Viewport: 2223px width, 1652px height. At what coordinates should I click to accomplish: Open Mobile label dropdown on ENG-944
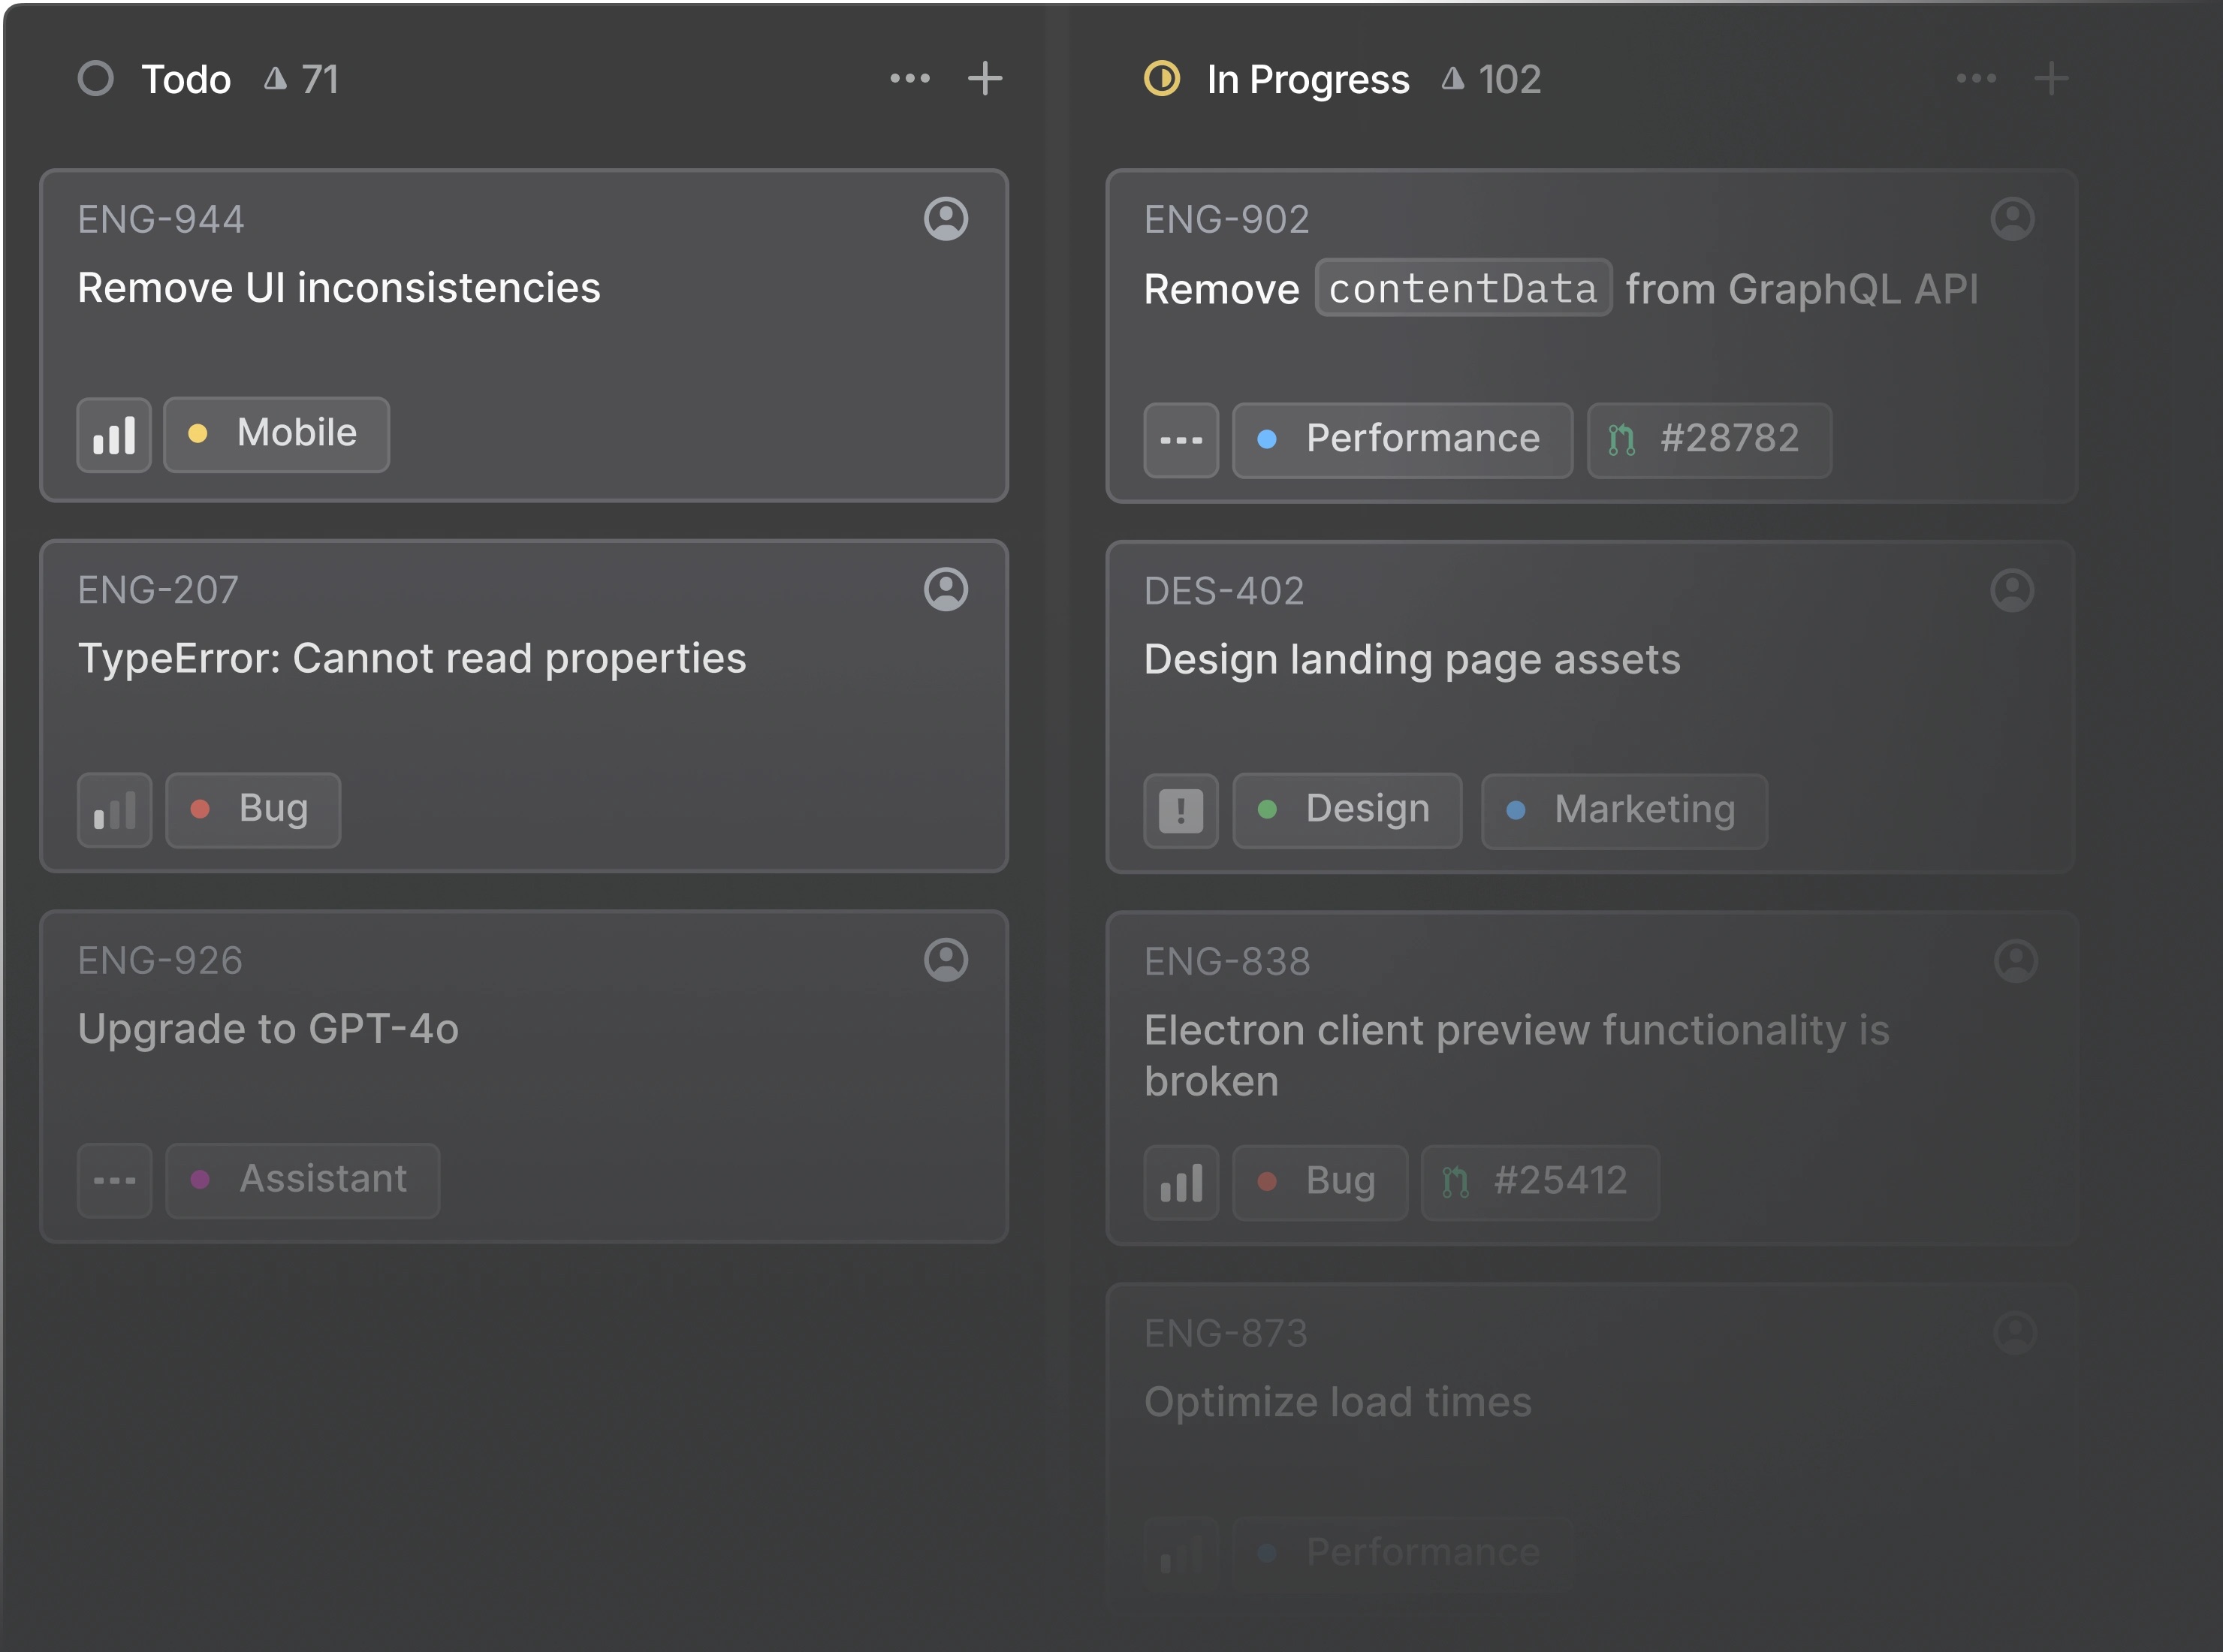(276, 435)
